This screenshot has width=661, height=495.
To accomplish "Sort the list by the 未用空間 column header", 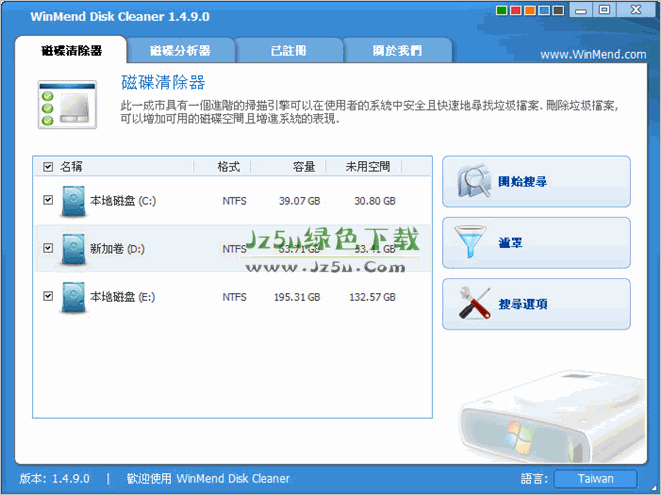I will tap(368, 167).
